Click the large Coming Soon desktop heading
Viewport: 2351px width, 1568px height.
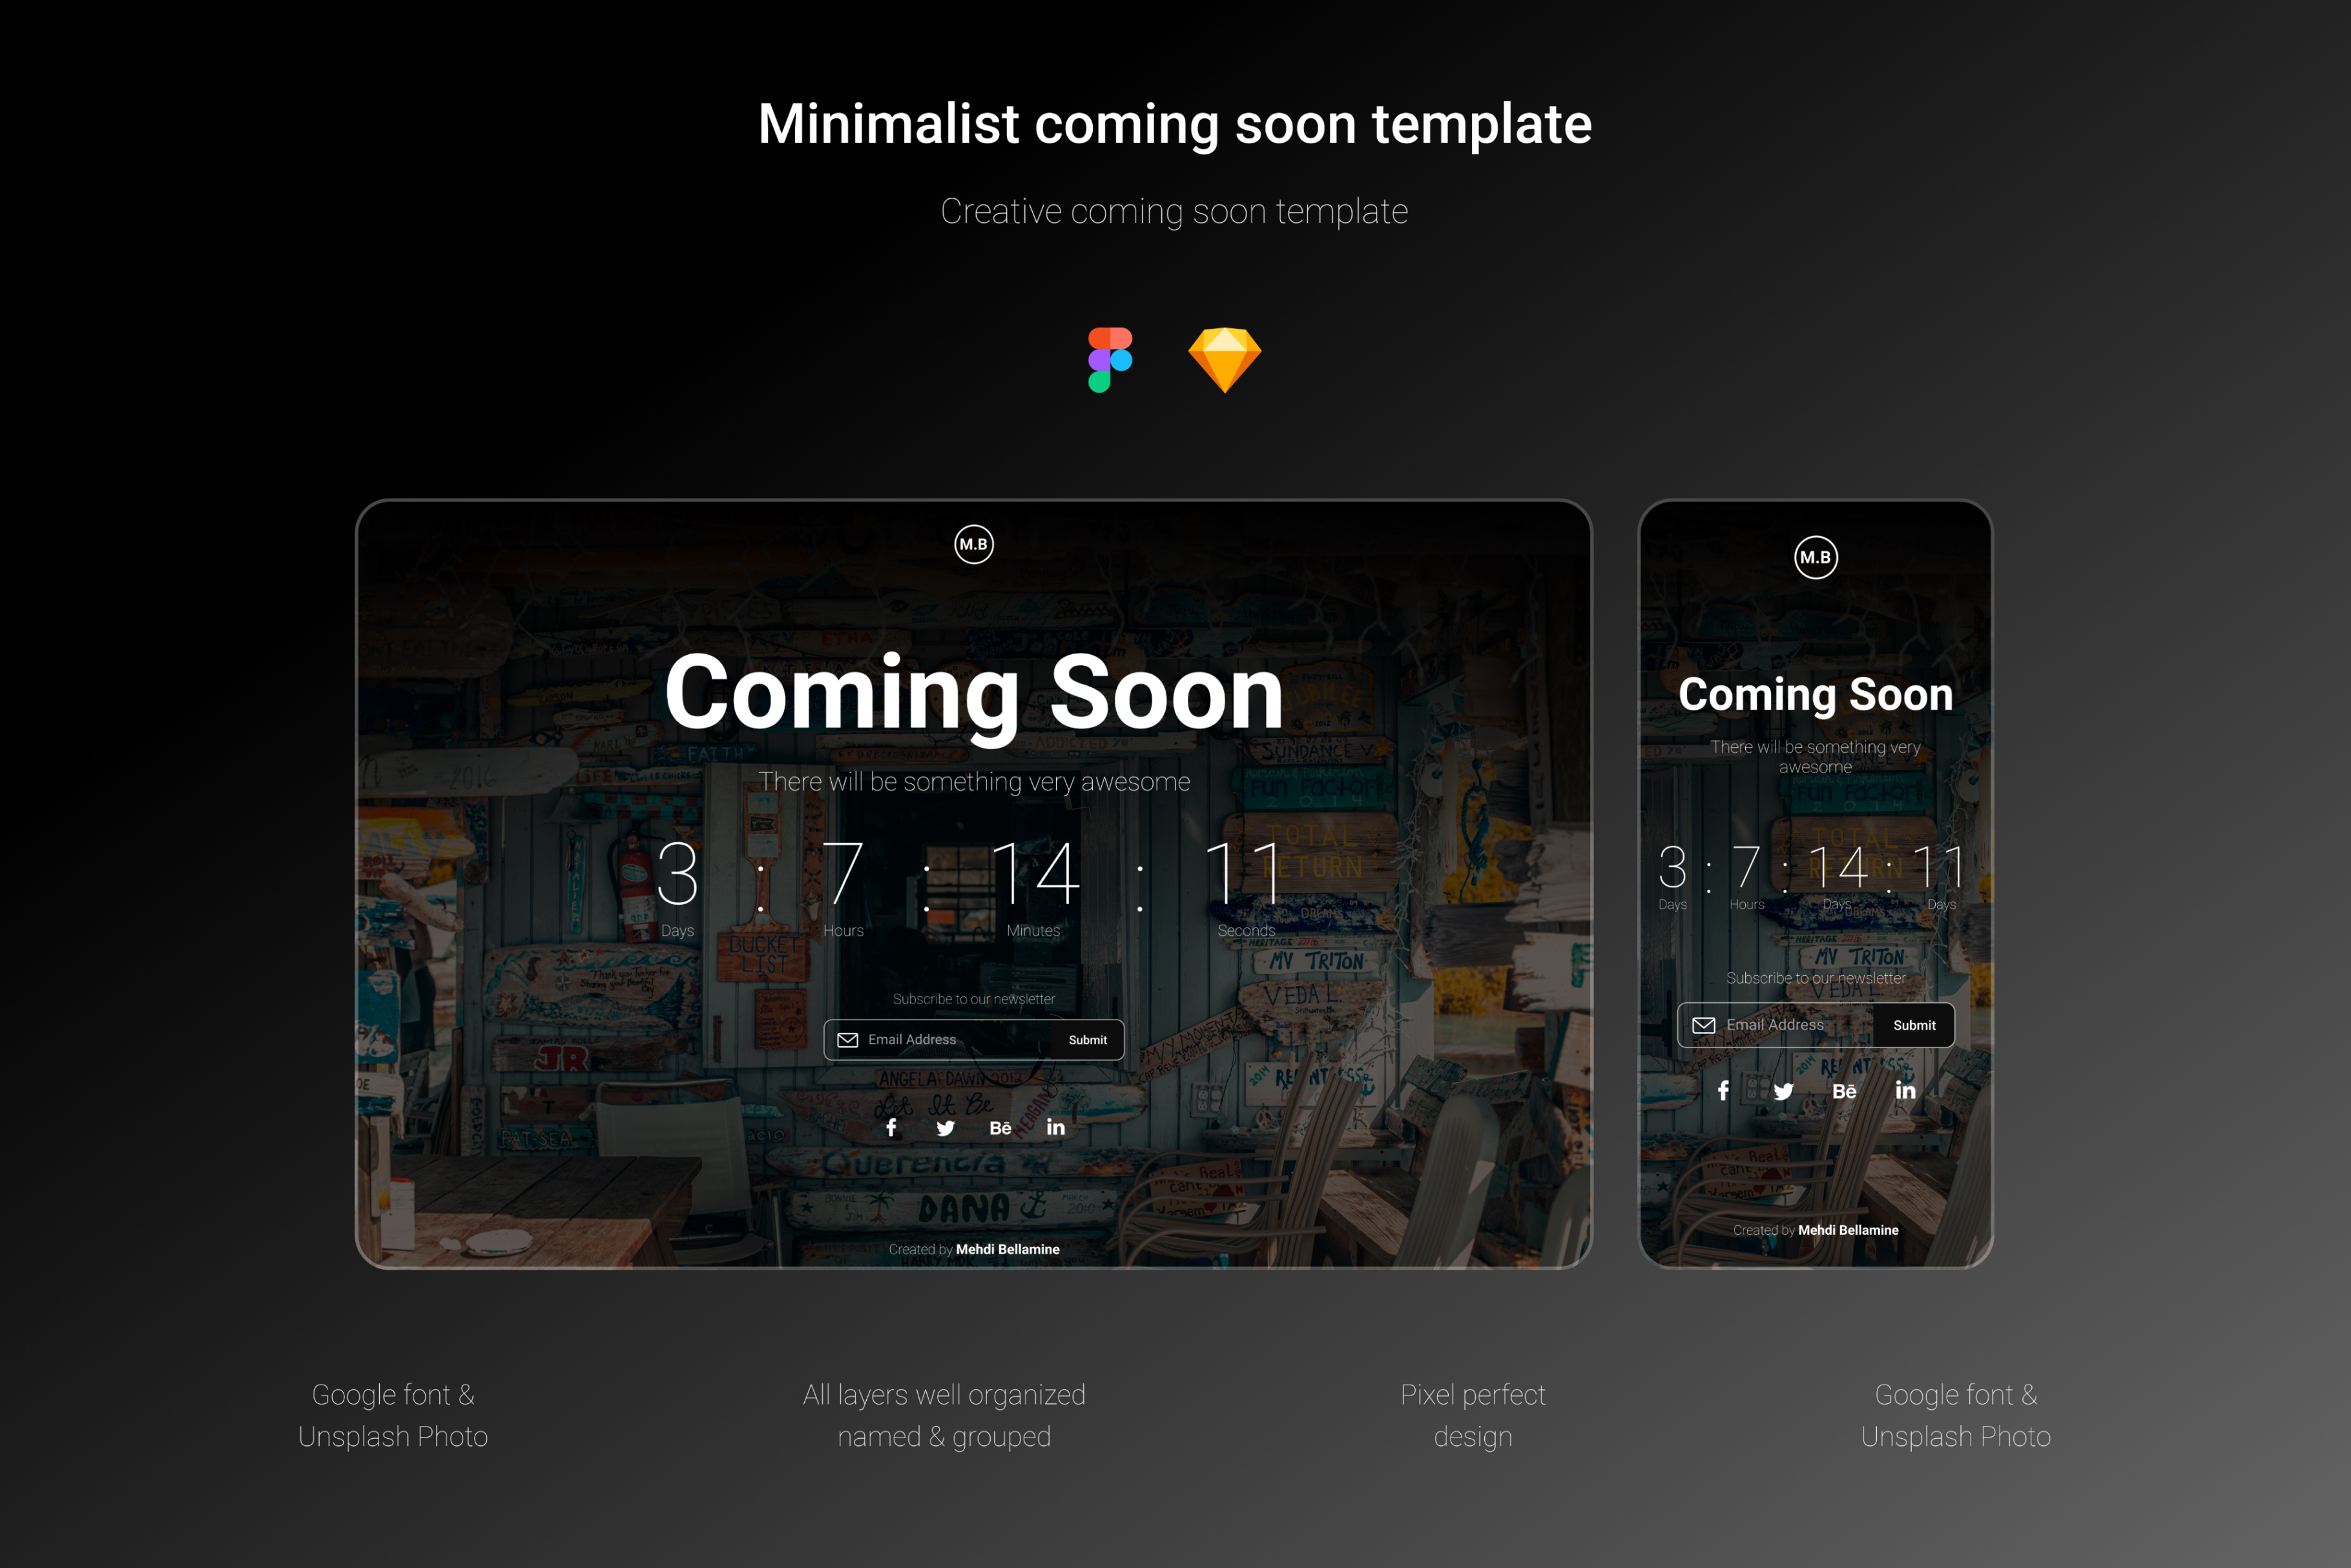point(973,693)
